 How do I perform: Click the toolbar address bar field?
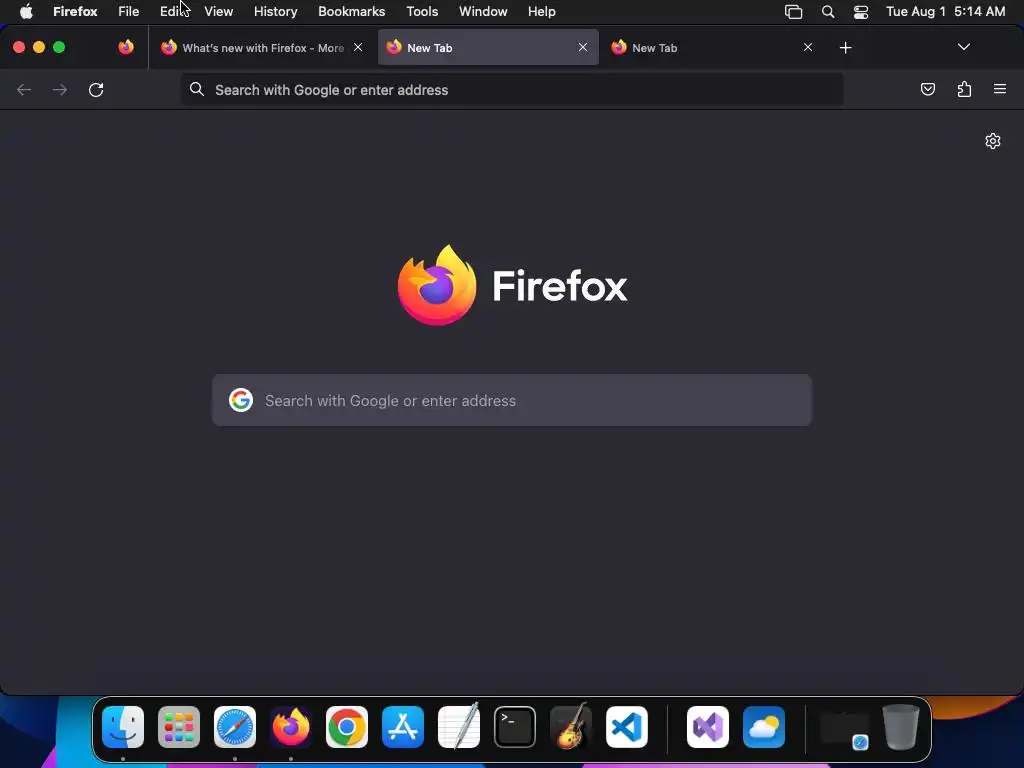click(x=512, y=89)
